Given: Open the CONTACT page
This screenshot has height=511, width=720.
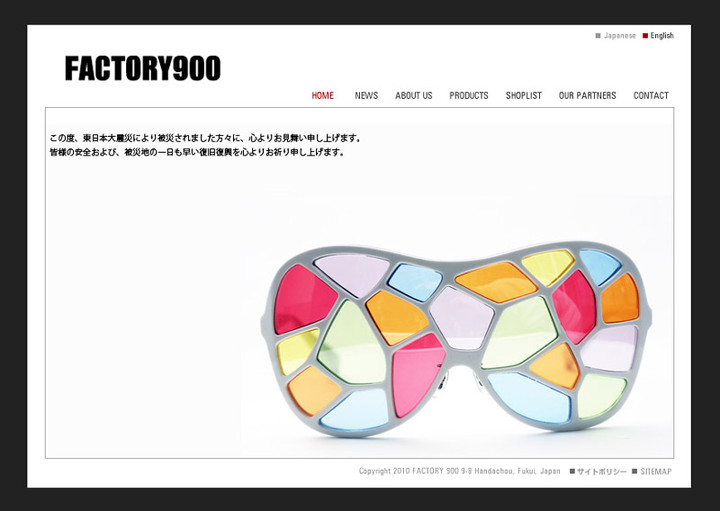Looking at the screenshot, I should pos(650,96).
